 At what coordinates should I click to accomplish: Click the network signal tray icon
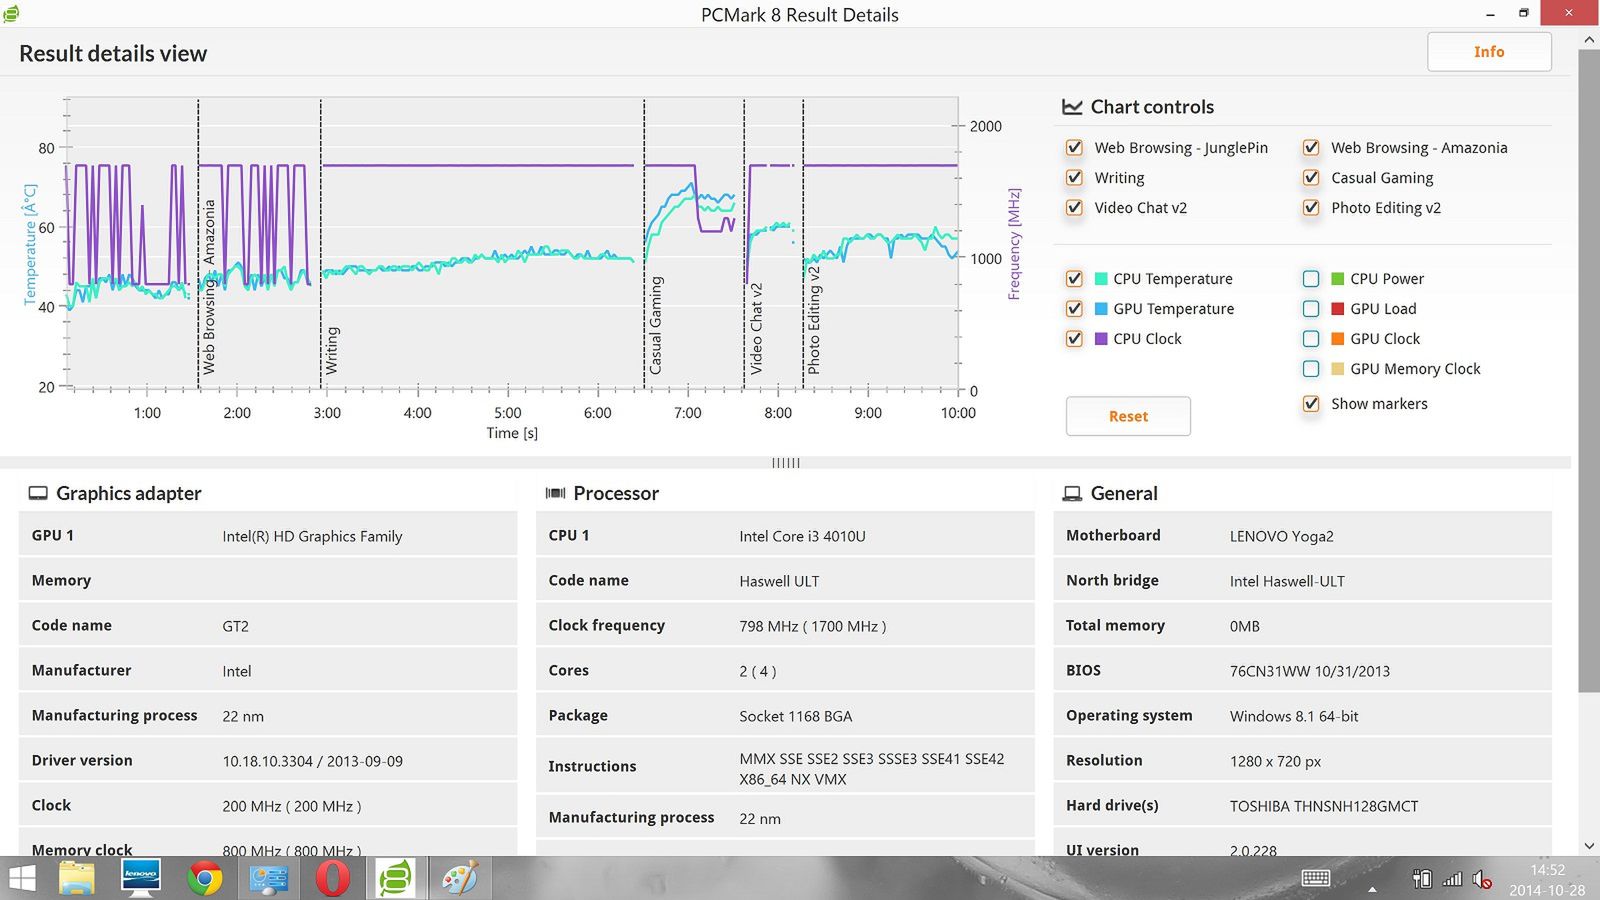[1452, 880]
